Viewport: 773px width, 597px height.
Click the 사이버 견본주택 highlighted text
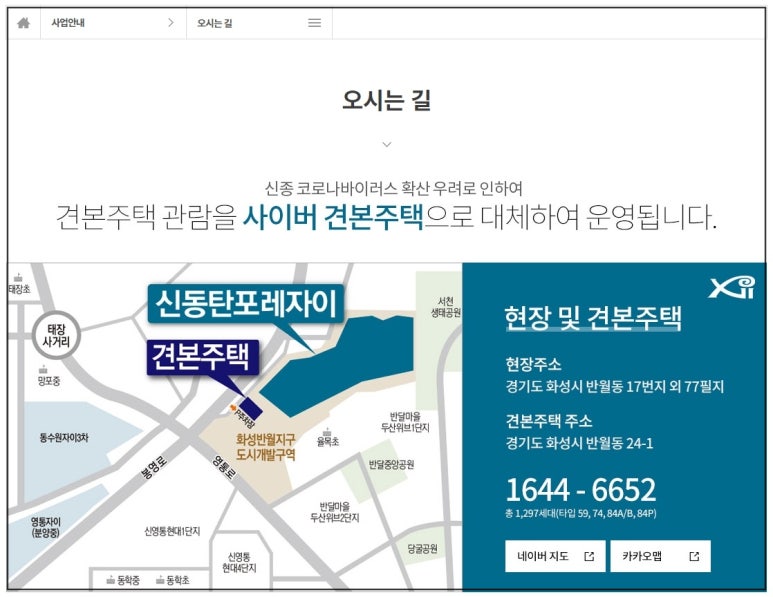point(333,216)
